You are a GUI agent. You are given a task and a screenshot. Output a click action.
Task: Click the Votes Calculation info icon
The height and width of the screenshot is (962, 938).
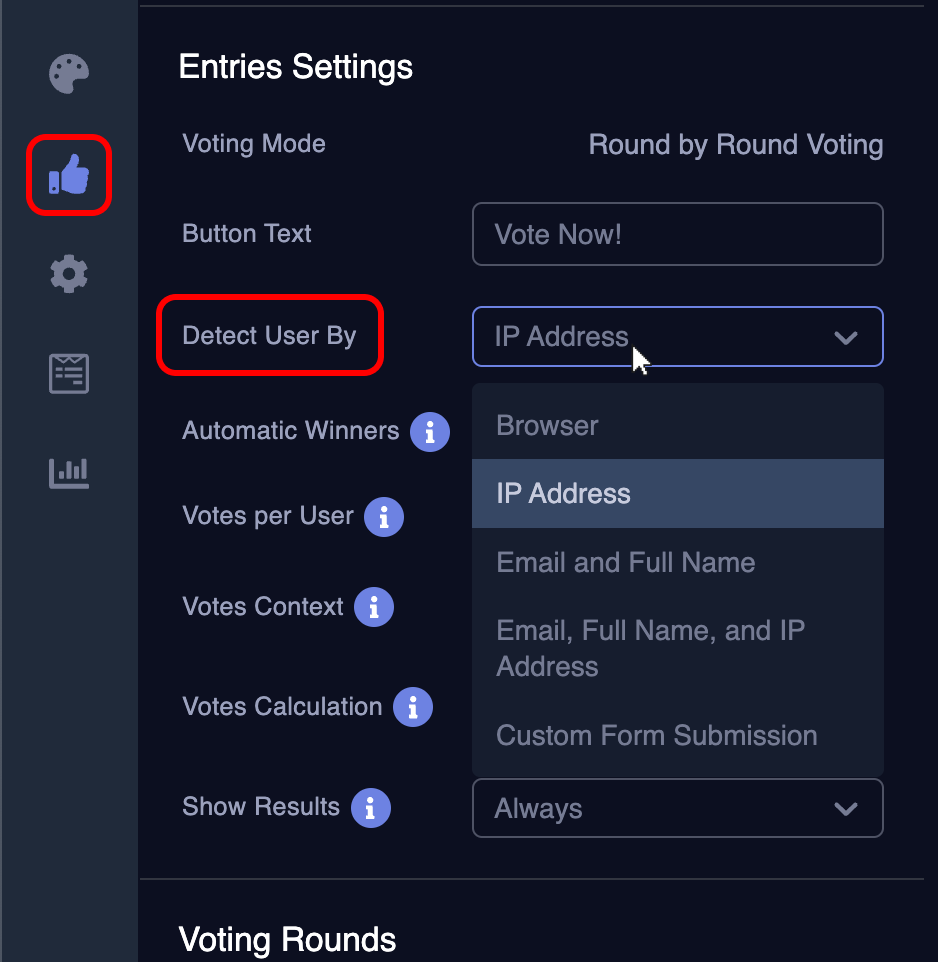tap(413, 707)
